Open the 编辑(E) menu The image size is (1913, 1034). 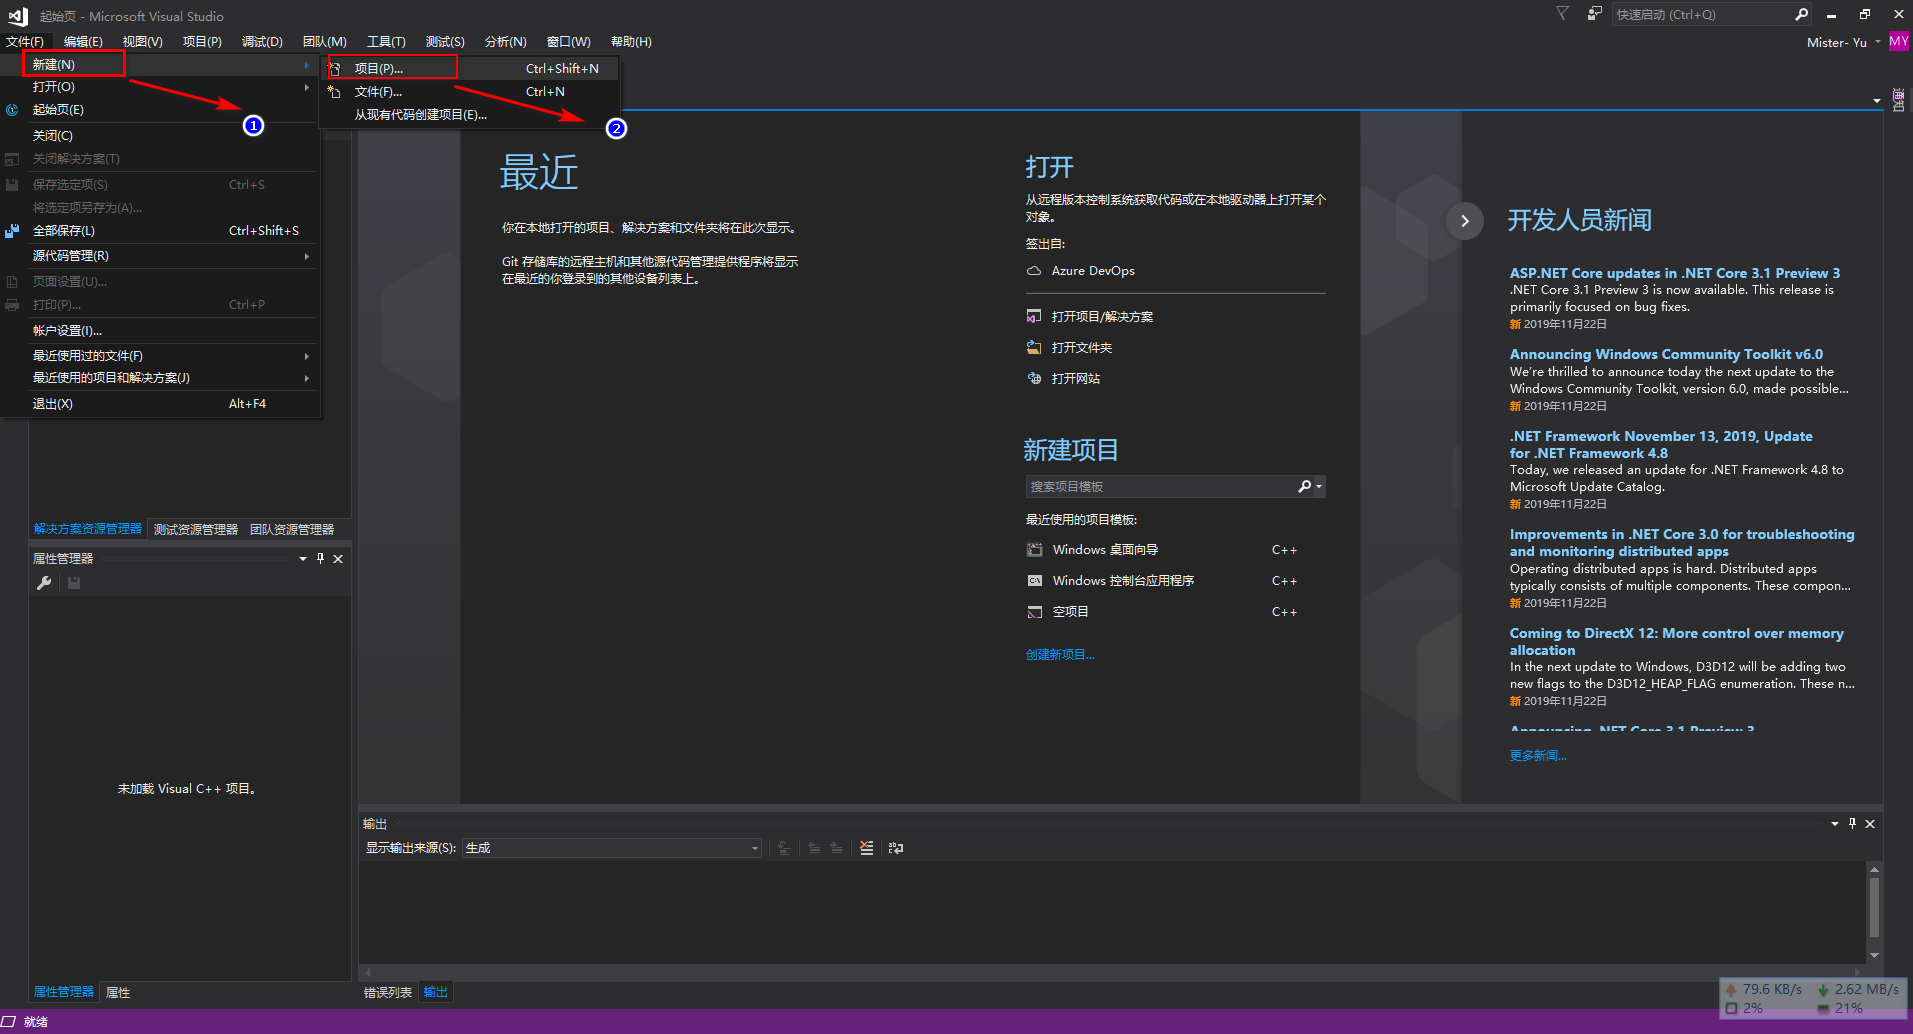(83, 42)
